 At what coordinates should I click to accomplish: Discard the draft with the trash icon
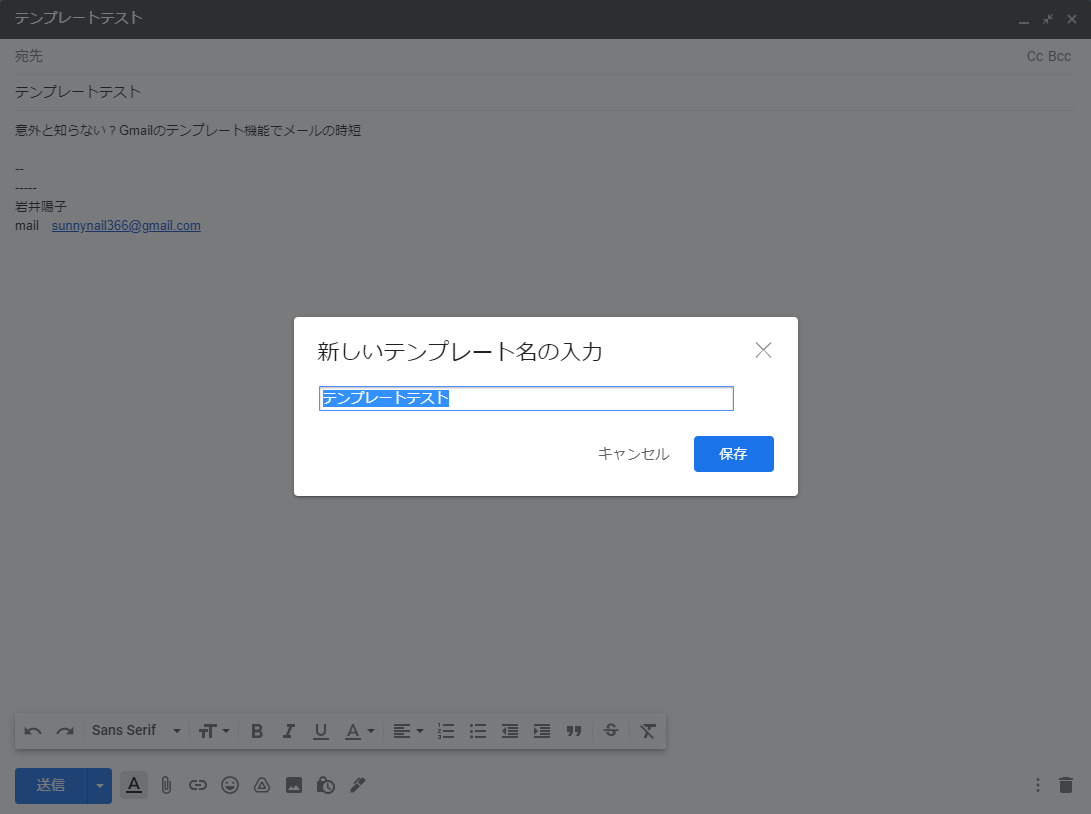pos(1066,785)
